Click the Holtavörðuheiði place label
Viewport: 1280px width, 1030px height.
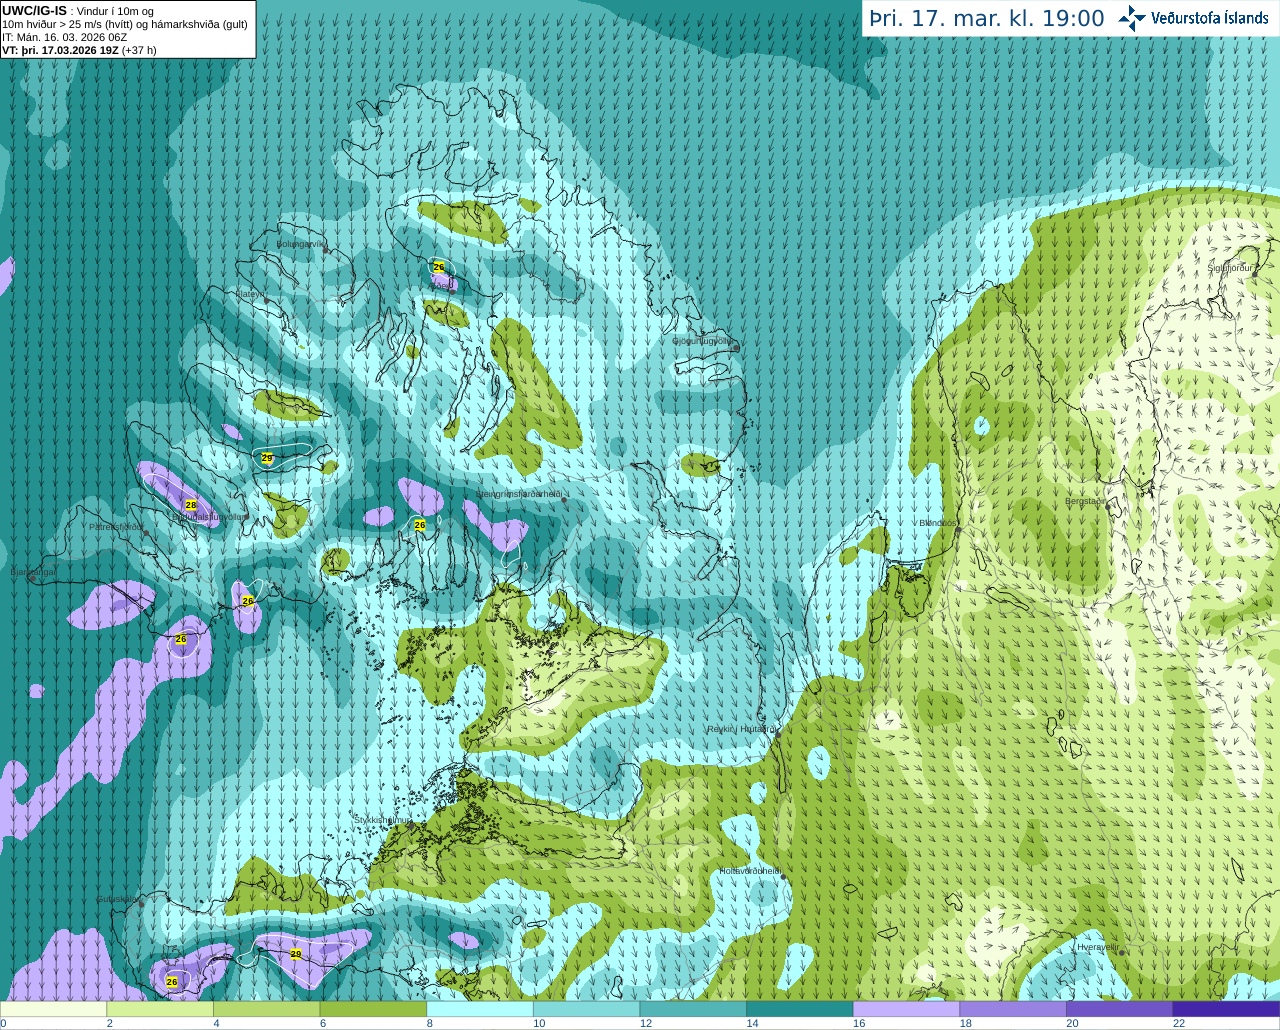pyautogui.click(x=750, y=871)
